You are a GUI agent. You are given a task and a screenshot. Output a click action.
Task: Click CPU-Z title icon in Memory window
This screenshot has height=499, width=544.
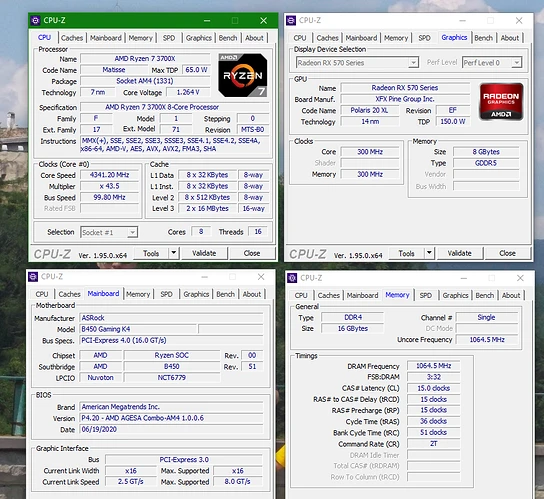tap(292, 278)
